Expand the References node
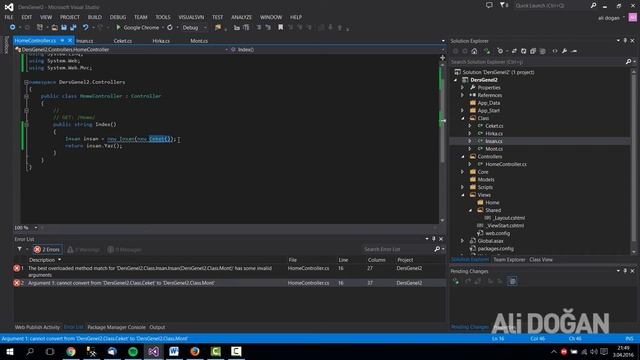This screenshot has height=360, width=640. point(462,95)
